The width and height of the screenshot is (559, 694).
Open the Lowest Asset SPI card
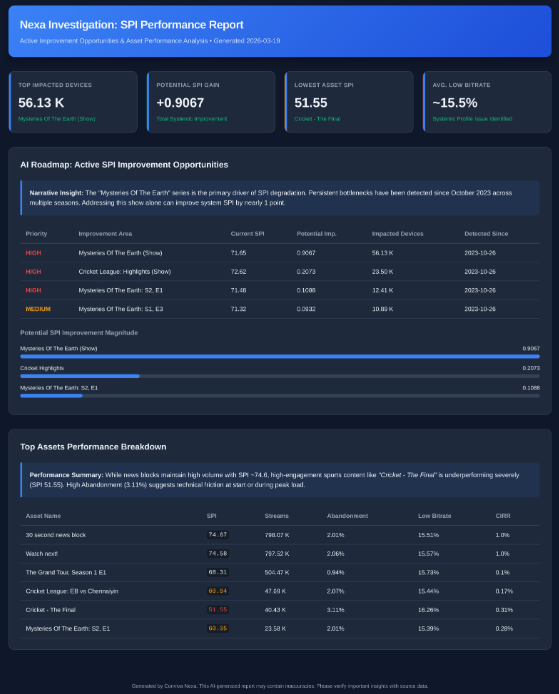(349, 102)
